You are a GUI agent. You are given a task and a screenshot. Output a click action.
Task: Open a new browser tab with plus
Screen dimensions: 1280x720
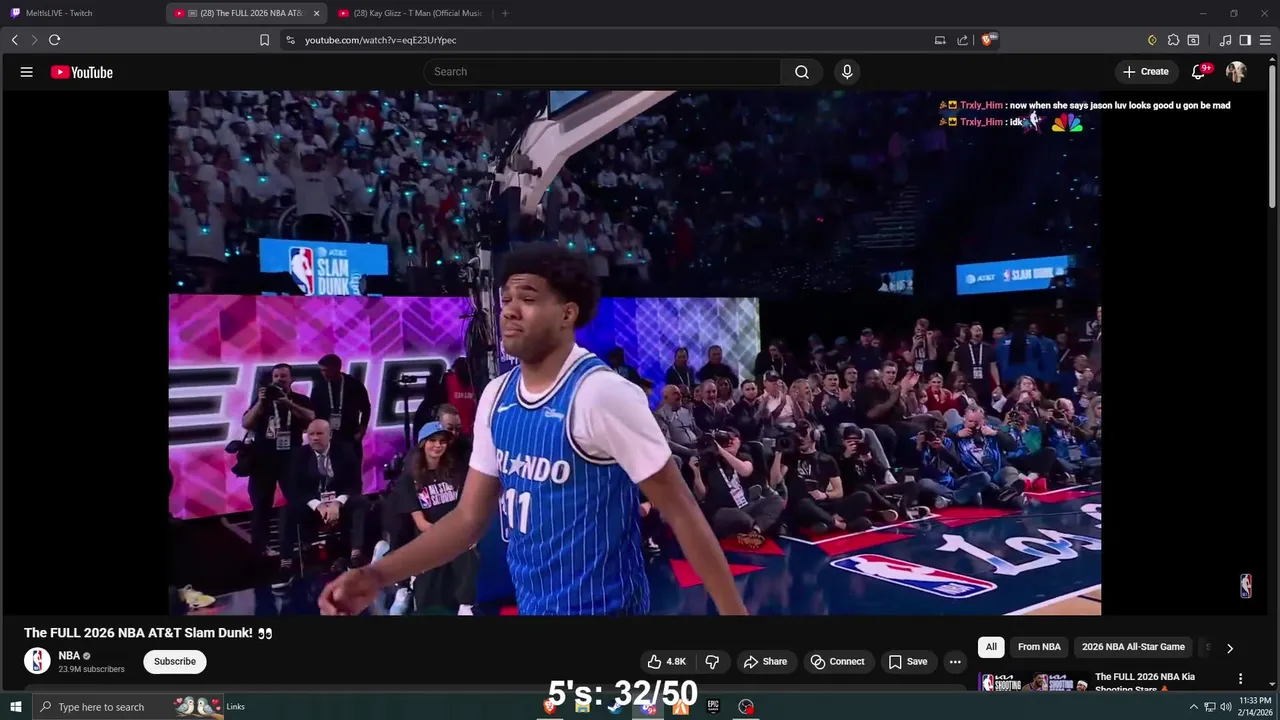(505, 13)
